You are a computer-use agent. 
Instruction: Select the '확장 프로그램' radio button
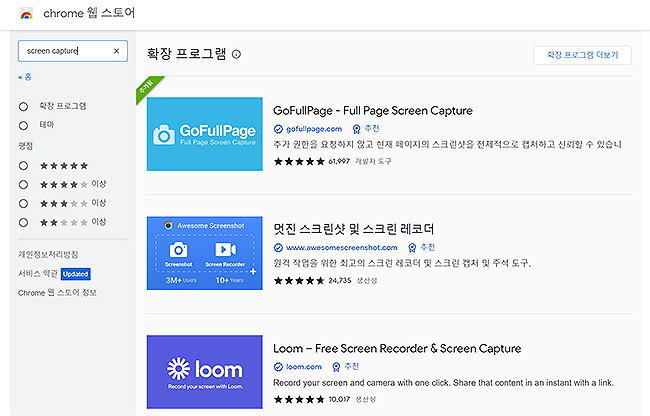[x=23, y=106]
